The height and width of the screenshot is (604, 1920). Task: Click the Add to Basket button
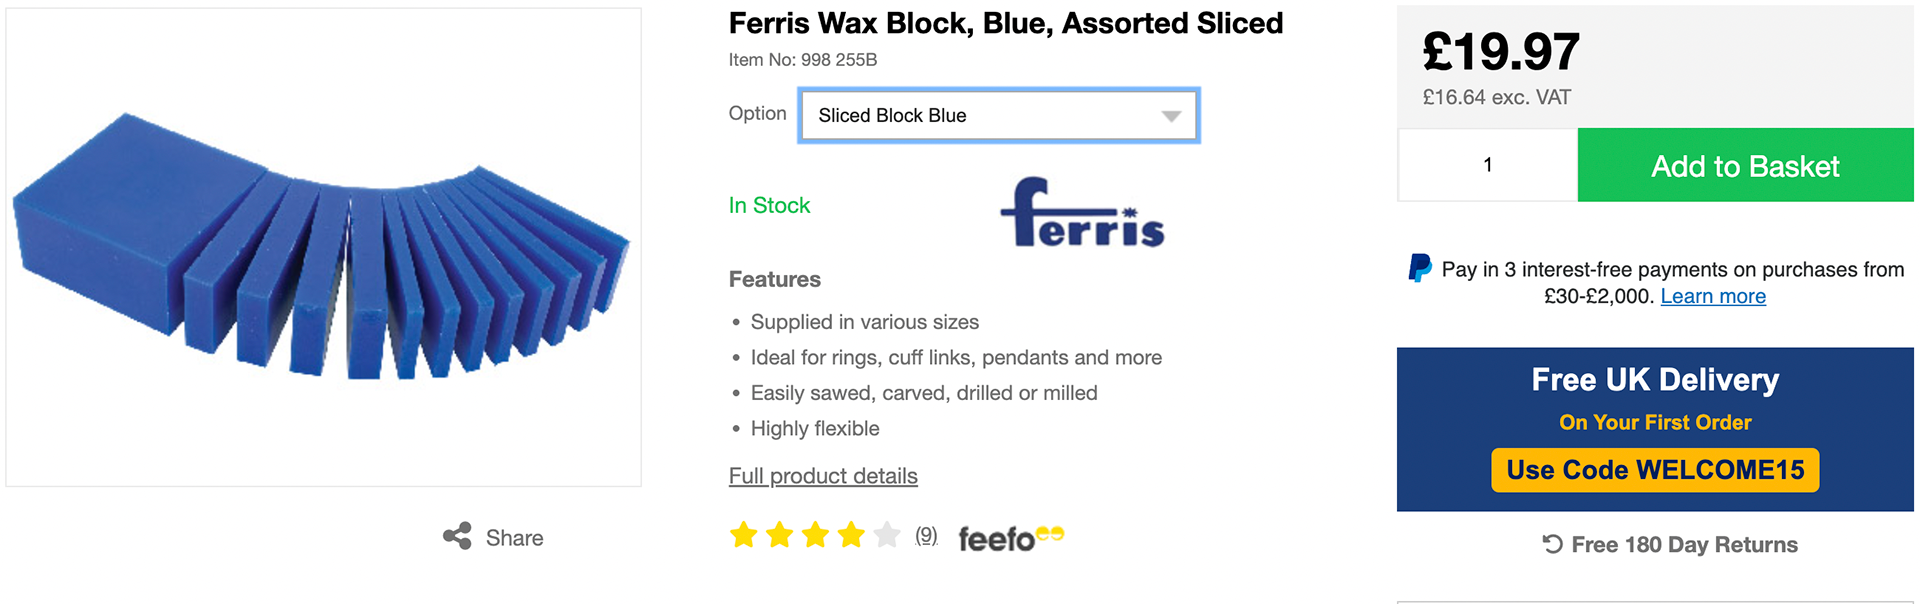(x=1745, y=165)
